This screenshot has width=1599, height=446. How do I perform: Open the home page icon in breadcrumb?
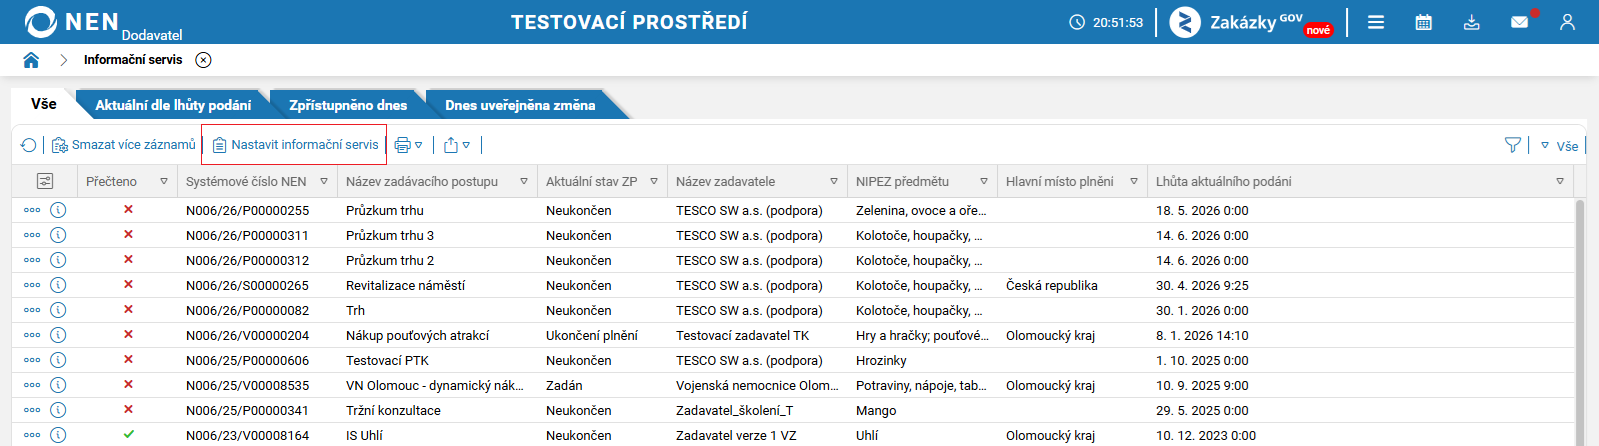[x=31, y=60]
